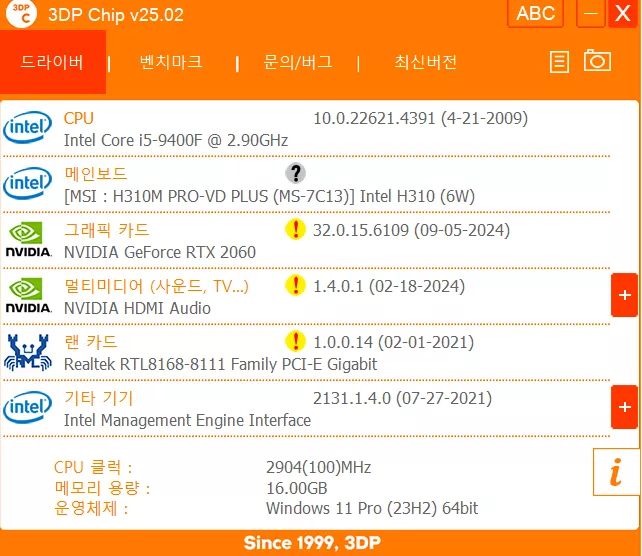Click the 3DP Chip v25.02 title

(x=116, y=15)
